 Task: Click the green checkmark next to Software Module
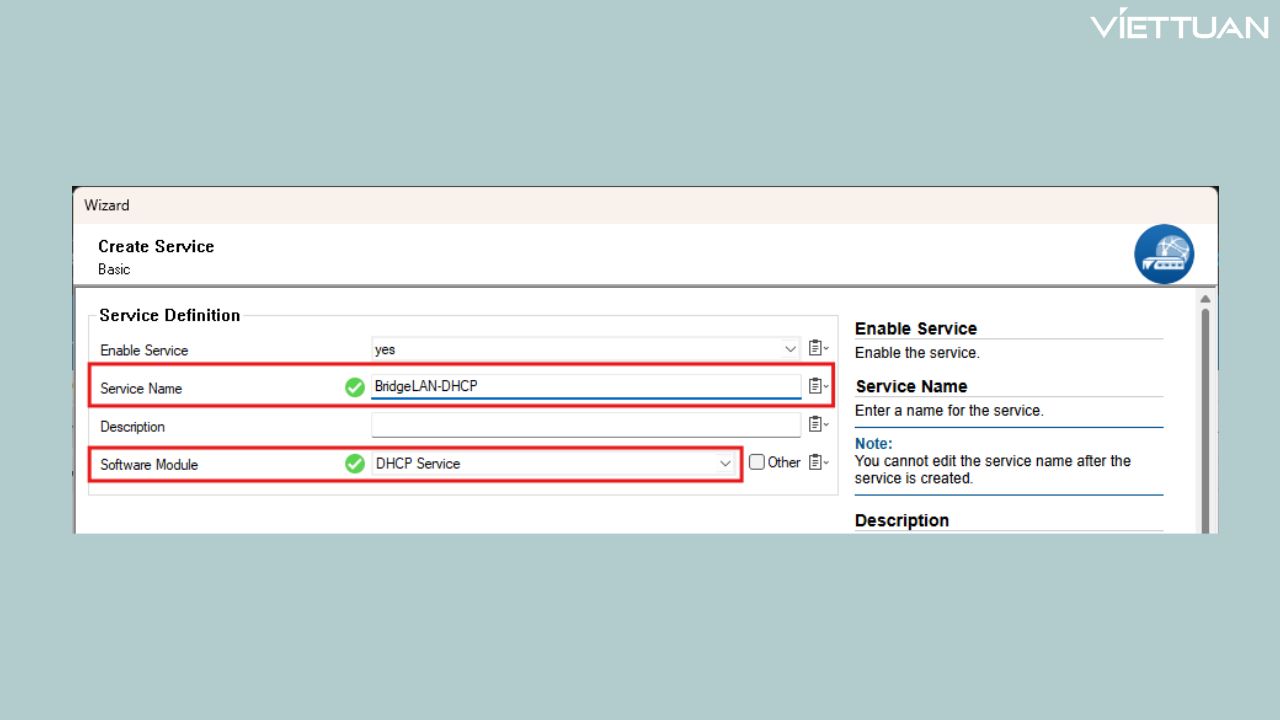click(x=355, y=464)
